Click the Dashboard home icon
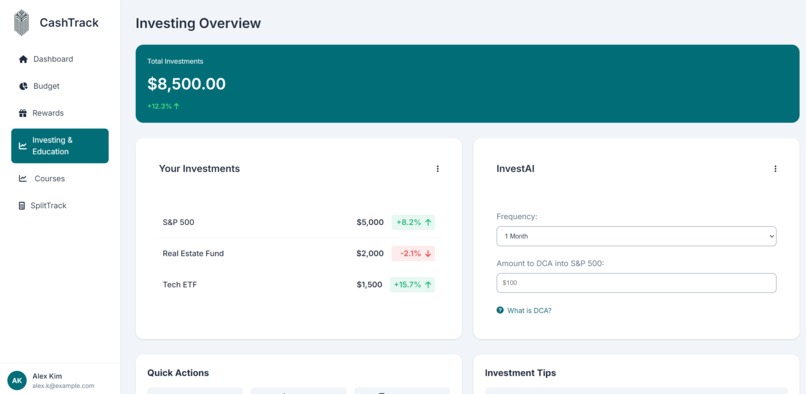Screen dimensions: 806x394 (23, 59)
